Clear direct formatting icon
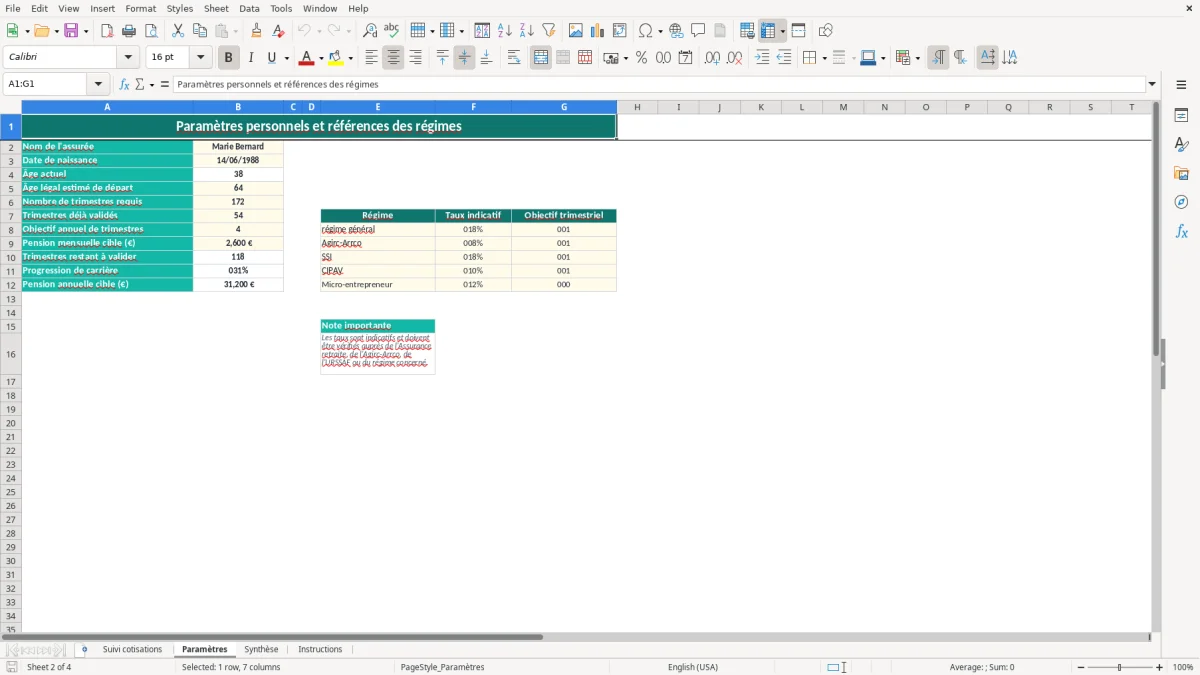 click(279, 31)
